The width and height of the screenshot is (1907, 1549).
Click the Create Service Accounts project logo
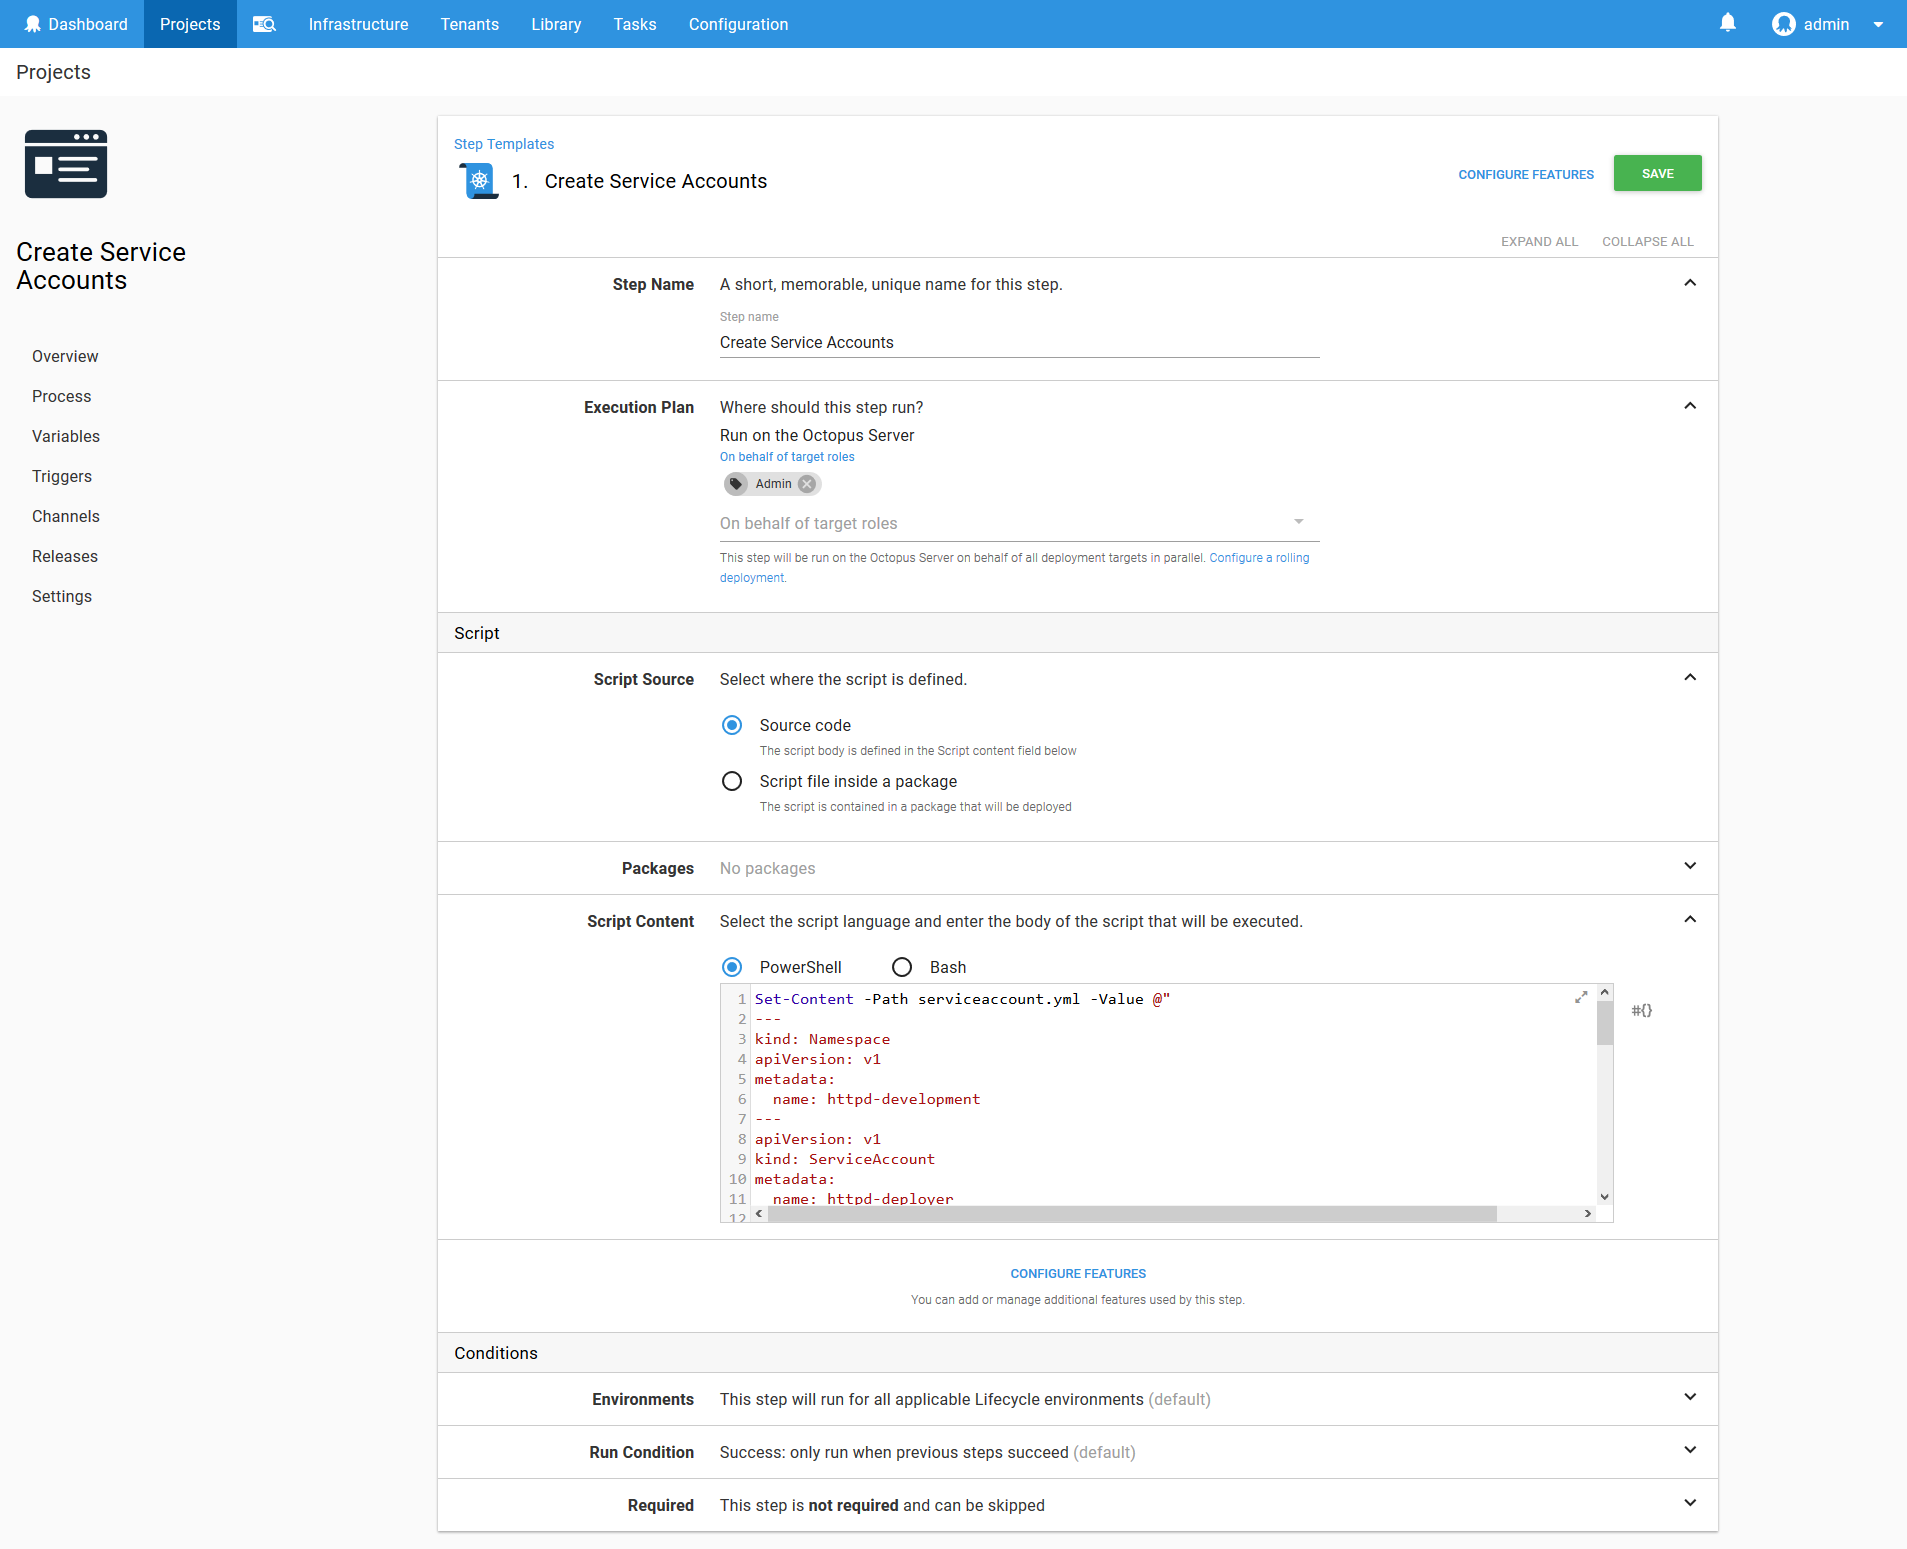(x=66, y=164)
